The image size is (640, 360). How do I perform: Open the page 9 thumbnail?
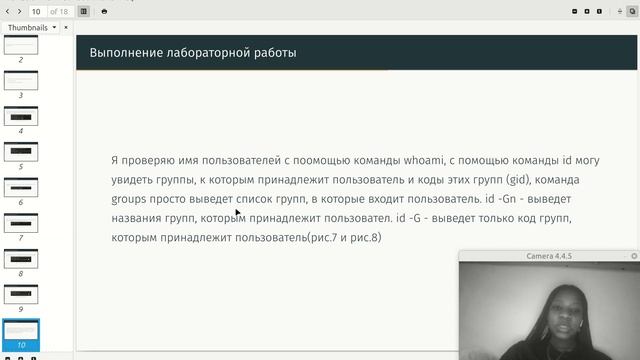tap(21, 294)
